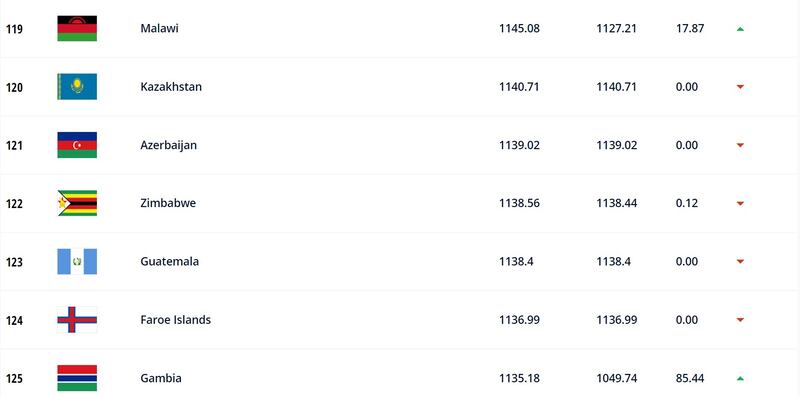Click the red down arrow for Kazakhstan
The height and width of the screenshot is (396, 800).
tap(740, 87)
